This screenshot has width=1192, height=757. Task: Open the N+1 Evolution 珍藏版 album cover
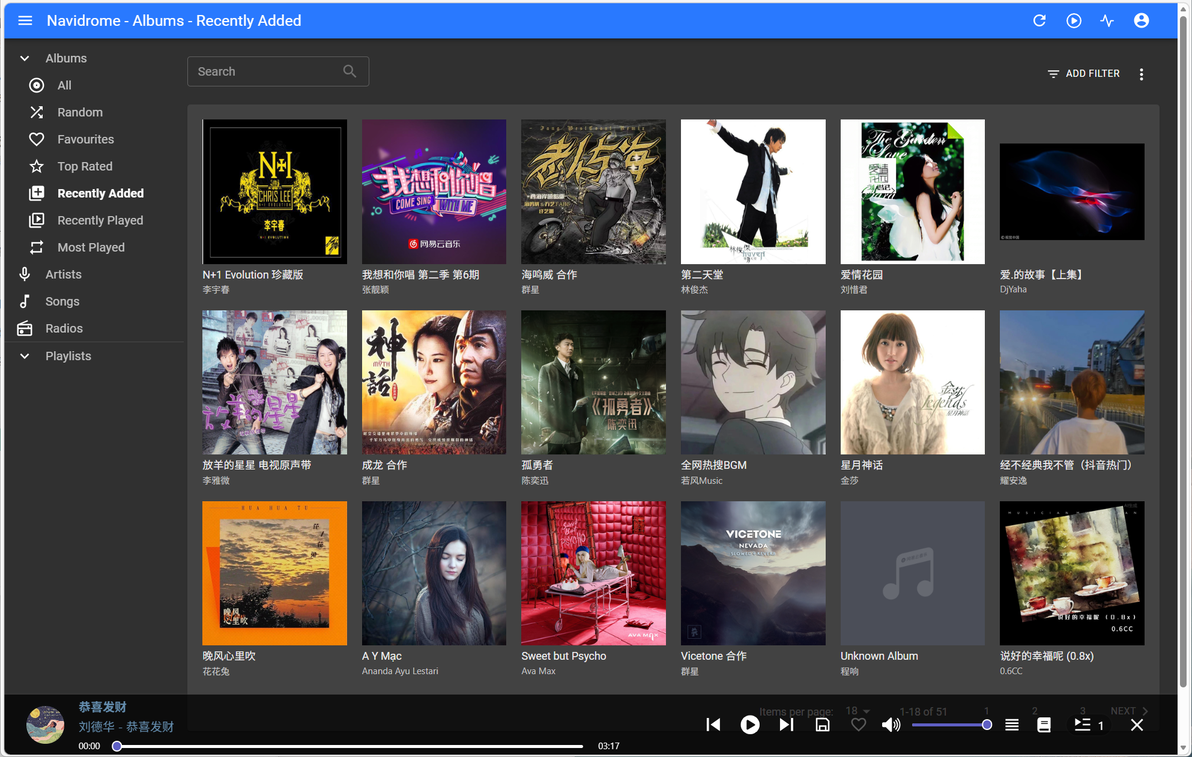(x=274, y=192)
